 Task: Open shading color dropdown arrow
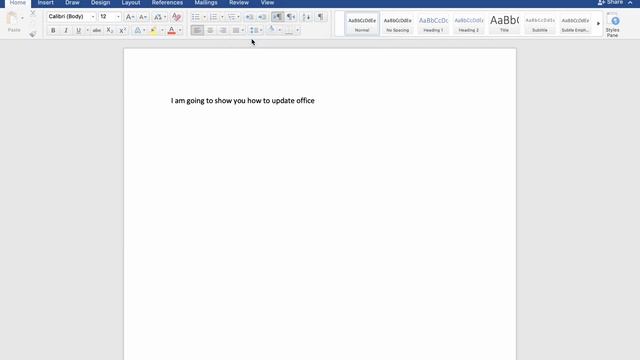pyautogui.click(x=280, y=30)
